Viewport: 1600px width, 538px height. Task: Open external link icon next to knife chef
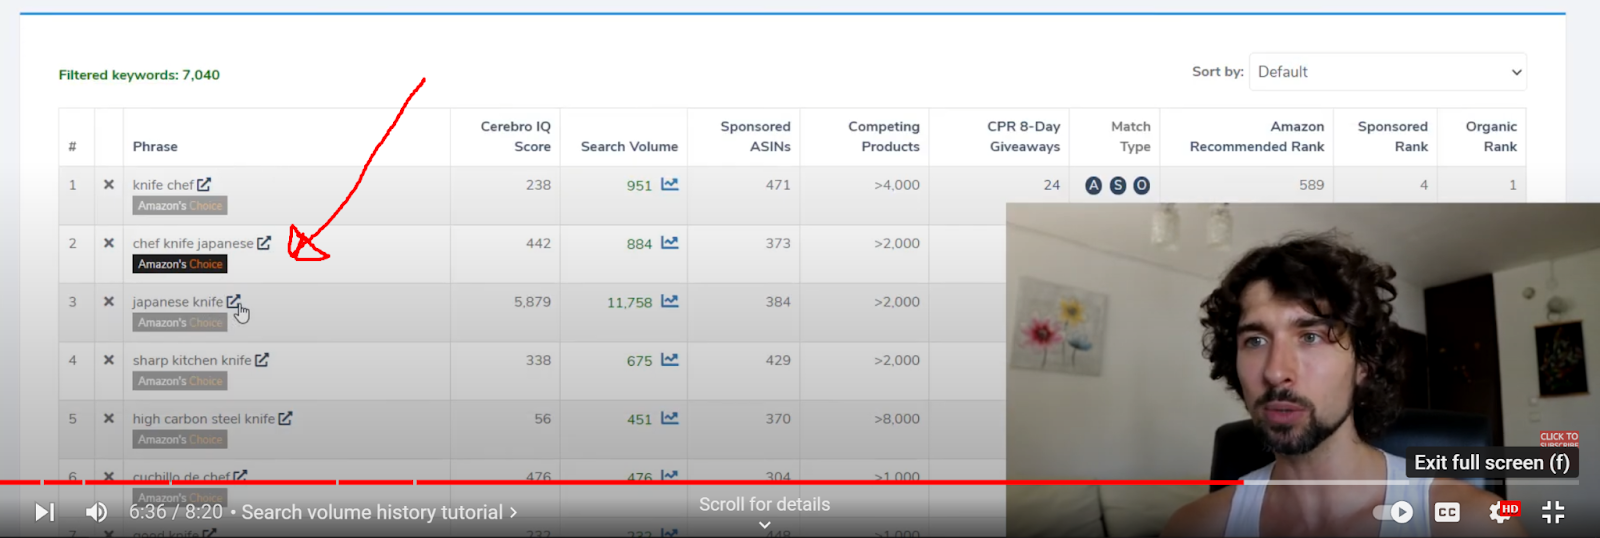pyautogui.click(x=204, y=184)
